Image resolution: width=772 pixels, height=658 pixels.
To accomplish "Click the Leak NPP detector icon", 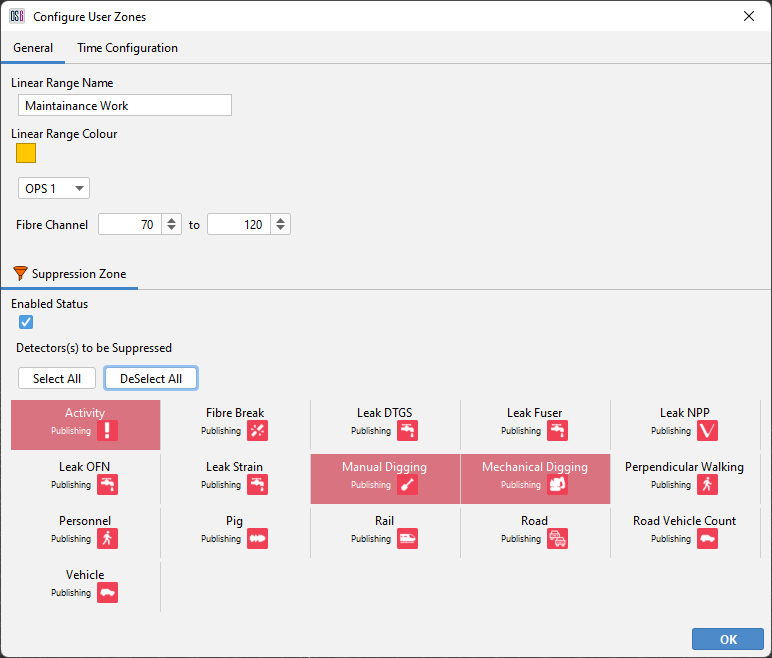I will (x=708, y=431).
